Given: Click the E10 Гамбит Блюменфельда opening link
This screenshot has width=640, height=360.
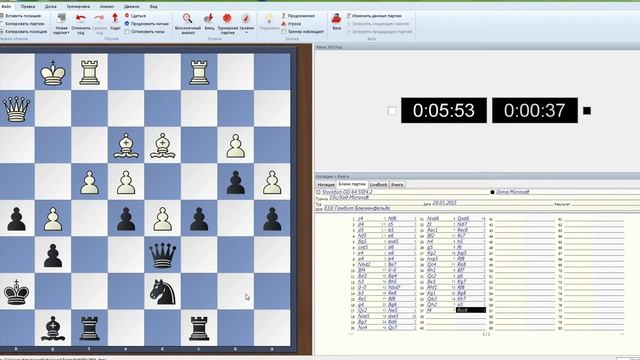Looking at the screenshot, I should coord(357,208).
